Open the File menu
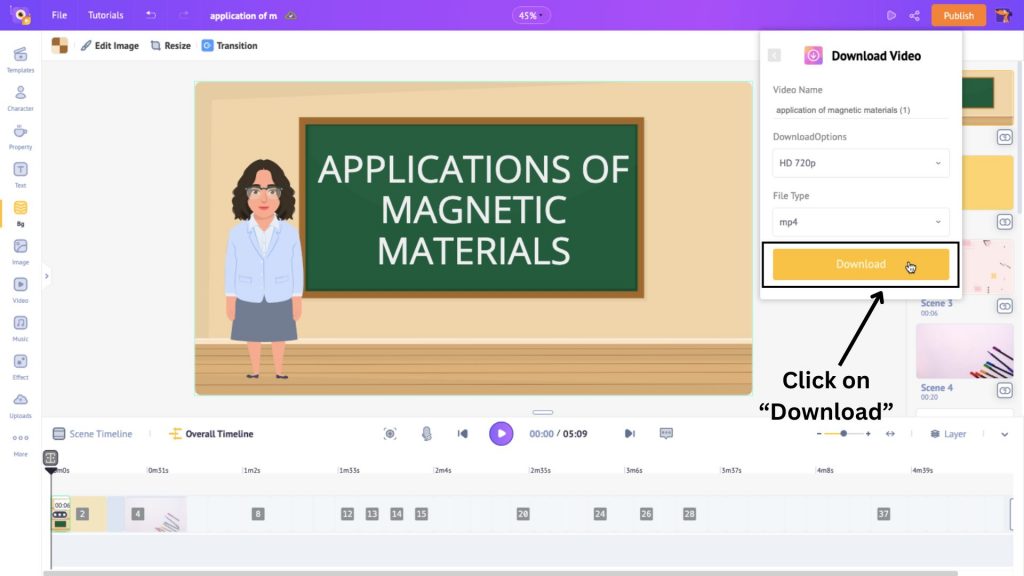The image size is (1024, 576). pyautogui.click(x=59, y=15)
